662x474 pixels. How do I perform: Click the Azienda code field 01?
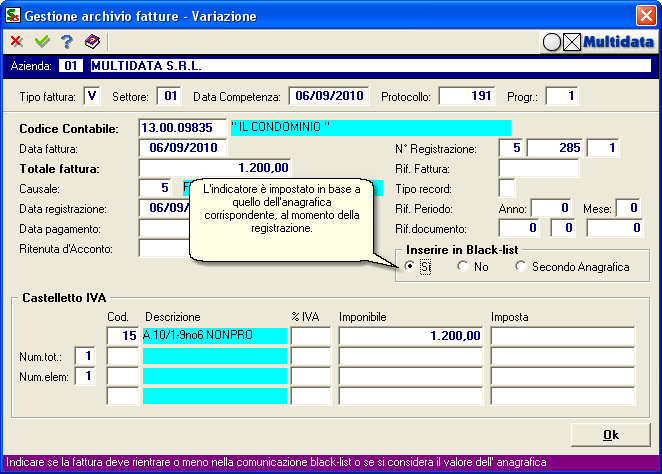(x=71, y=66)
